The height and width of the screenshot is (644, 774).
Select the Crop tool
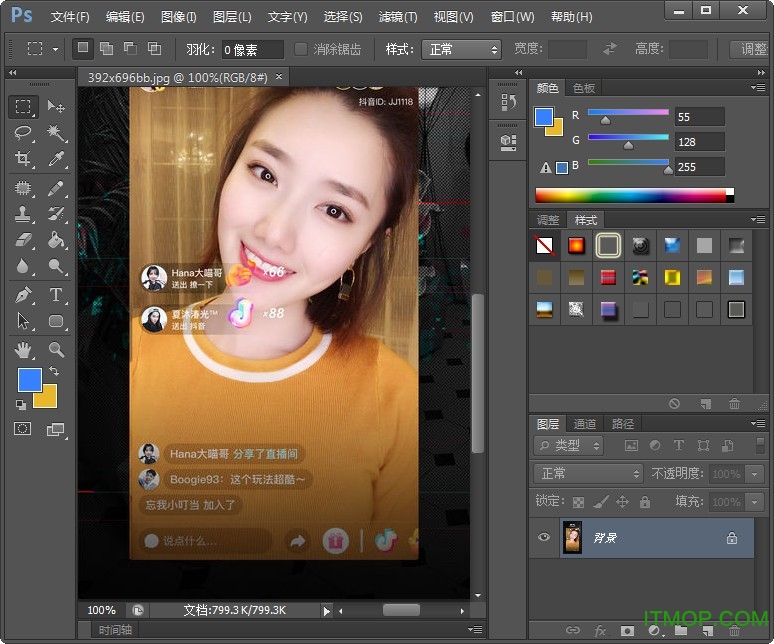click(23, 158)
